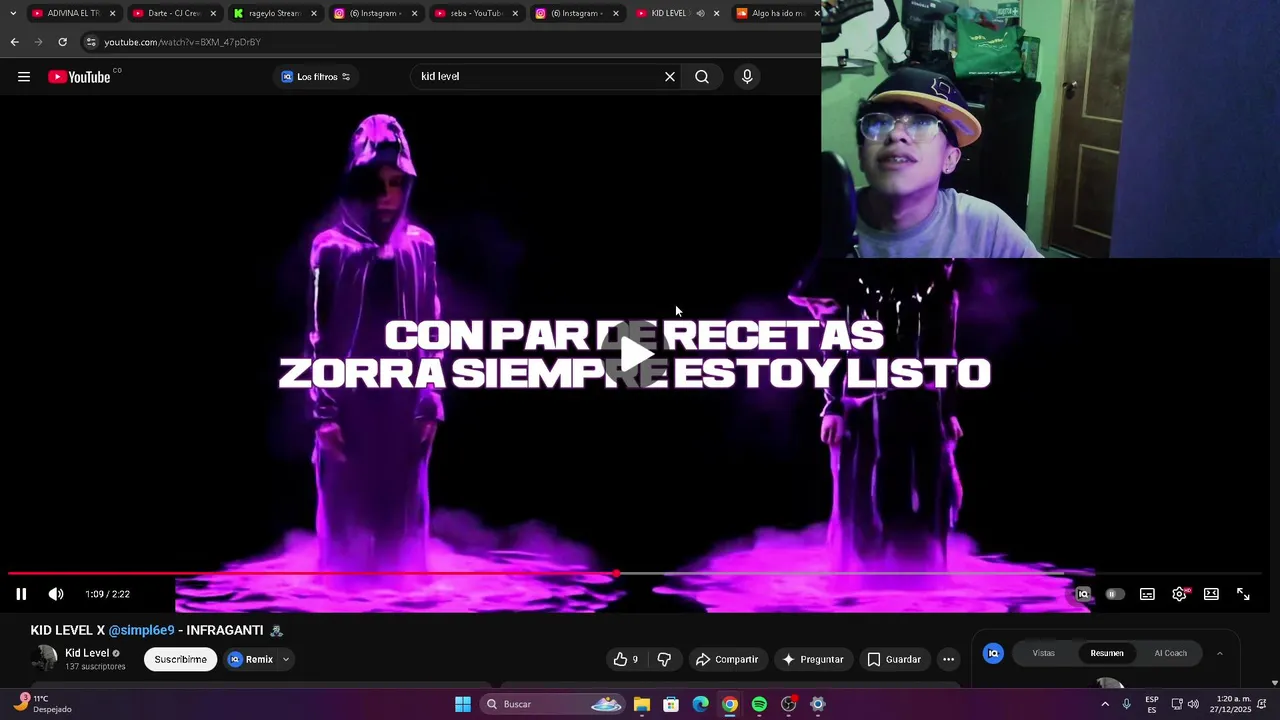Screen dimensions: 1280x720
Task: Enter fullscreen mode
Action: pyautogui.click(x=1243, y=594)
